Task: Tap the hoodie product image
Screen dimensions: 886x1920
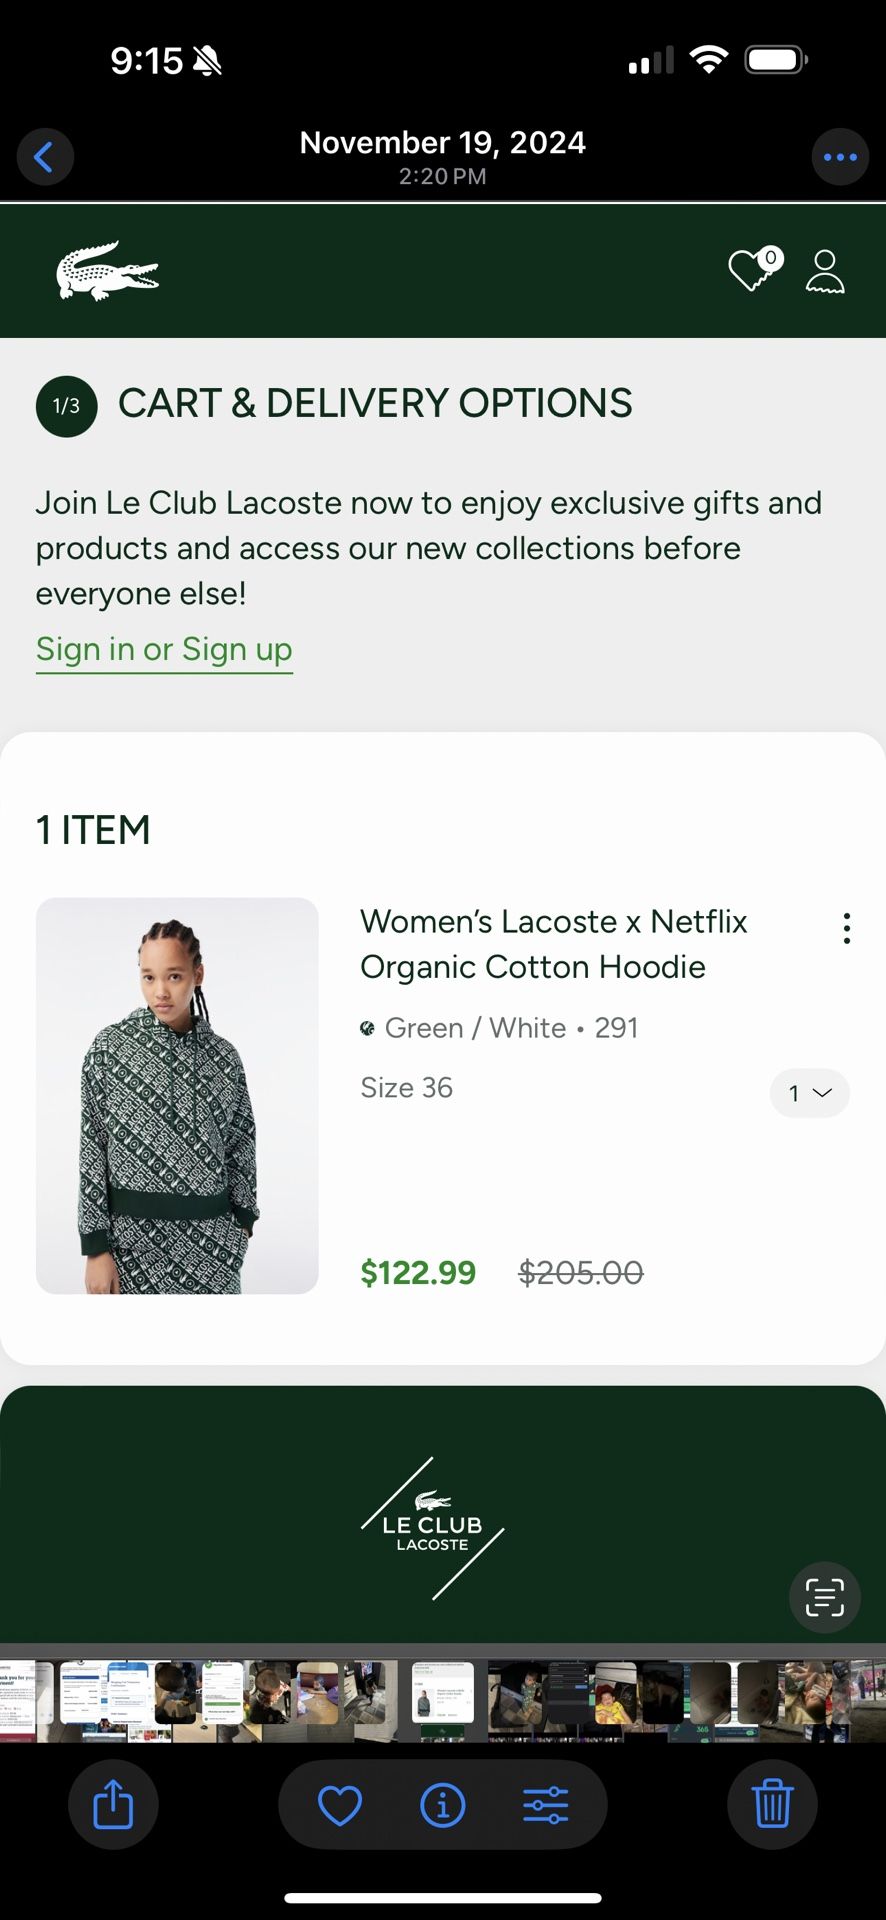Action: (177, 1096)
